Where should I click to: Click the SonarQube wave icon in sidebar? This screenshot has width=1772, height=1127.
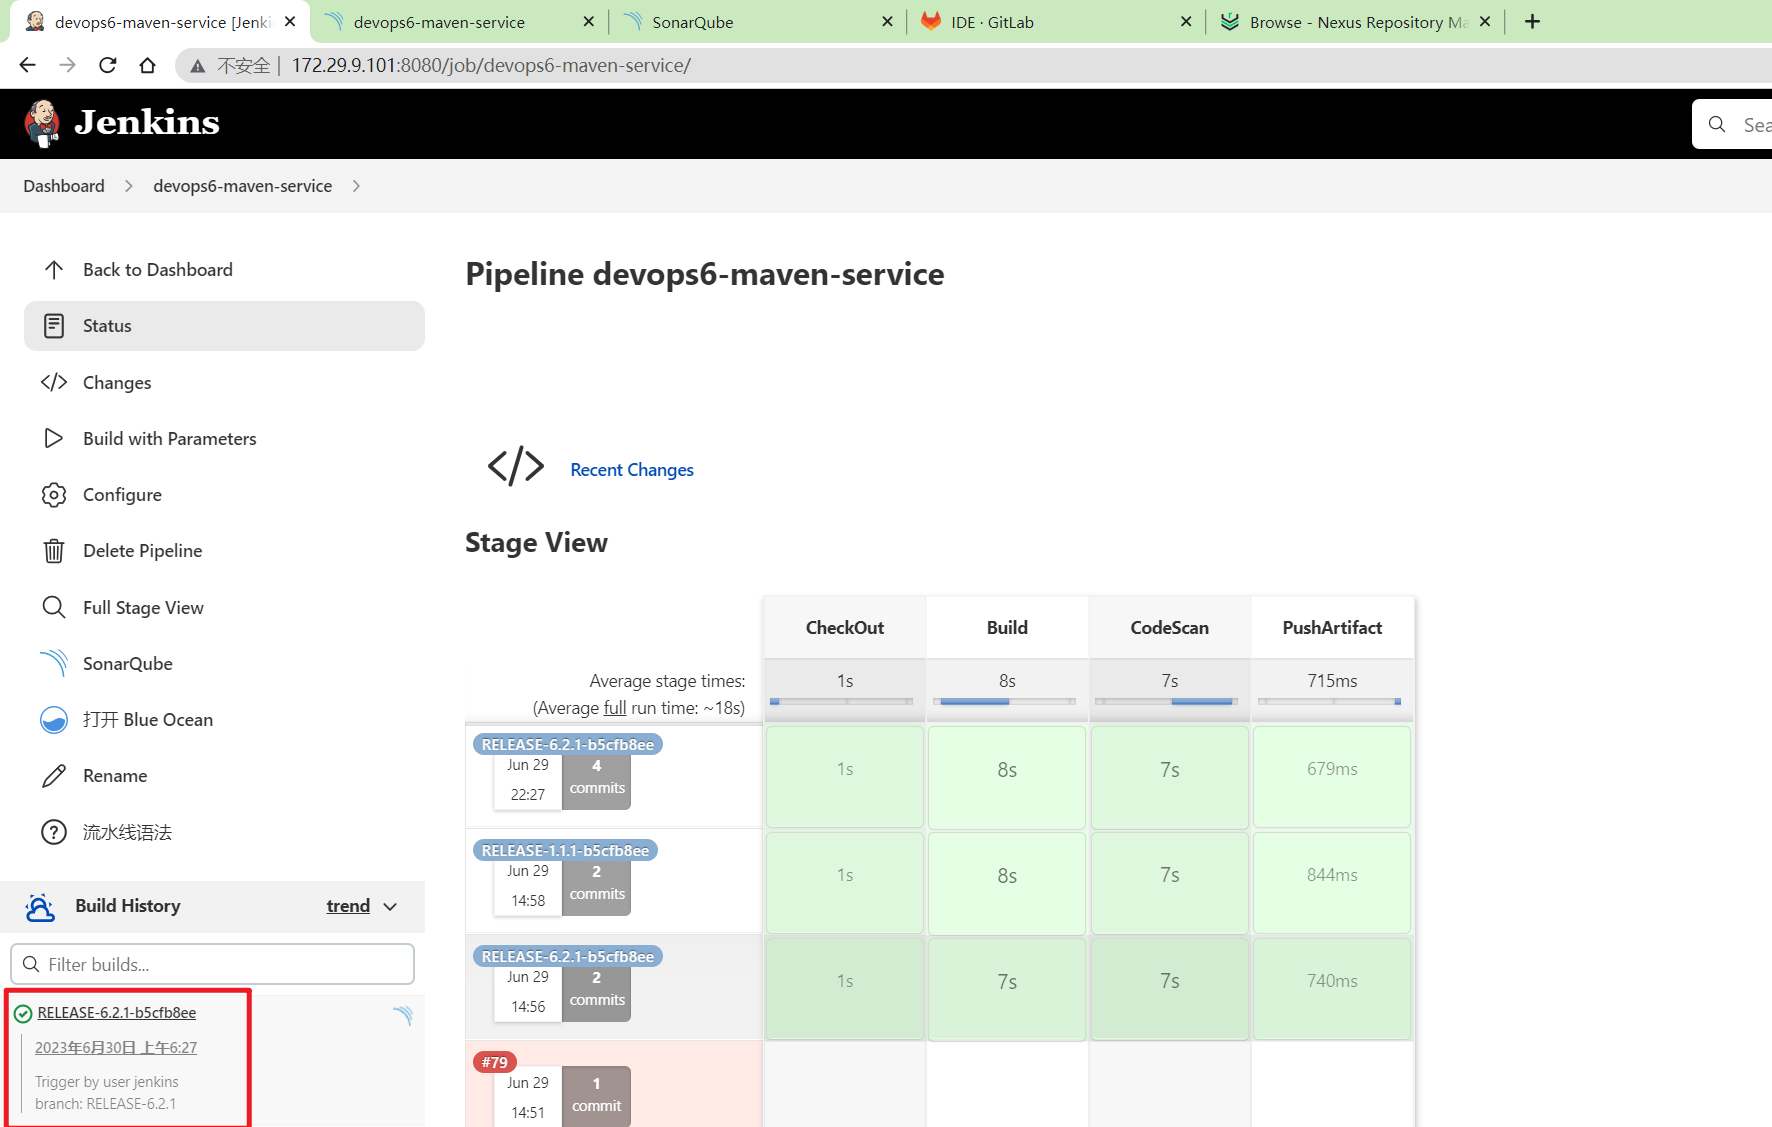point(54,664)
